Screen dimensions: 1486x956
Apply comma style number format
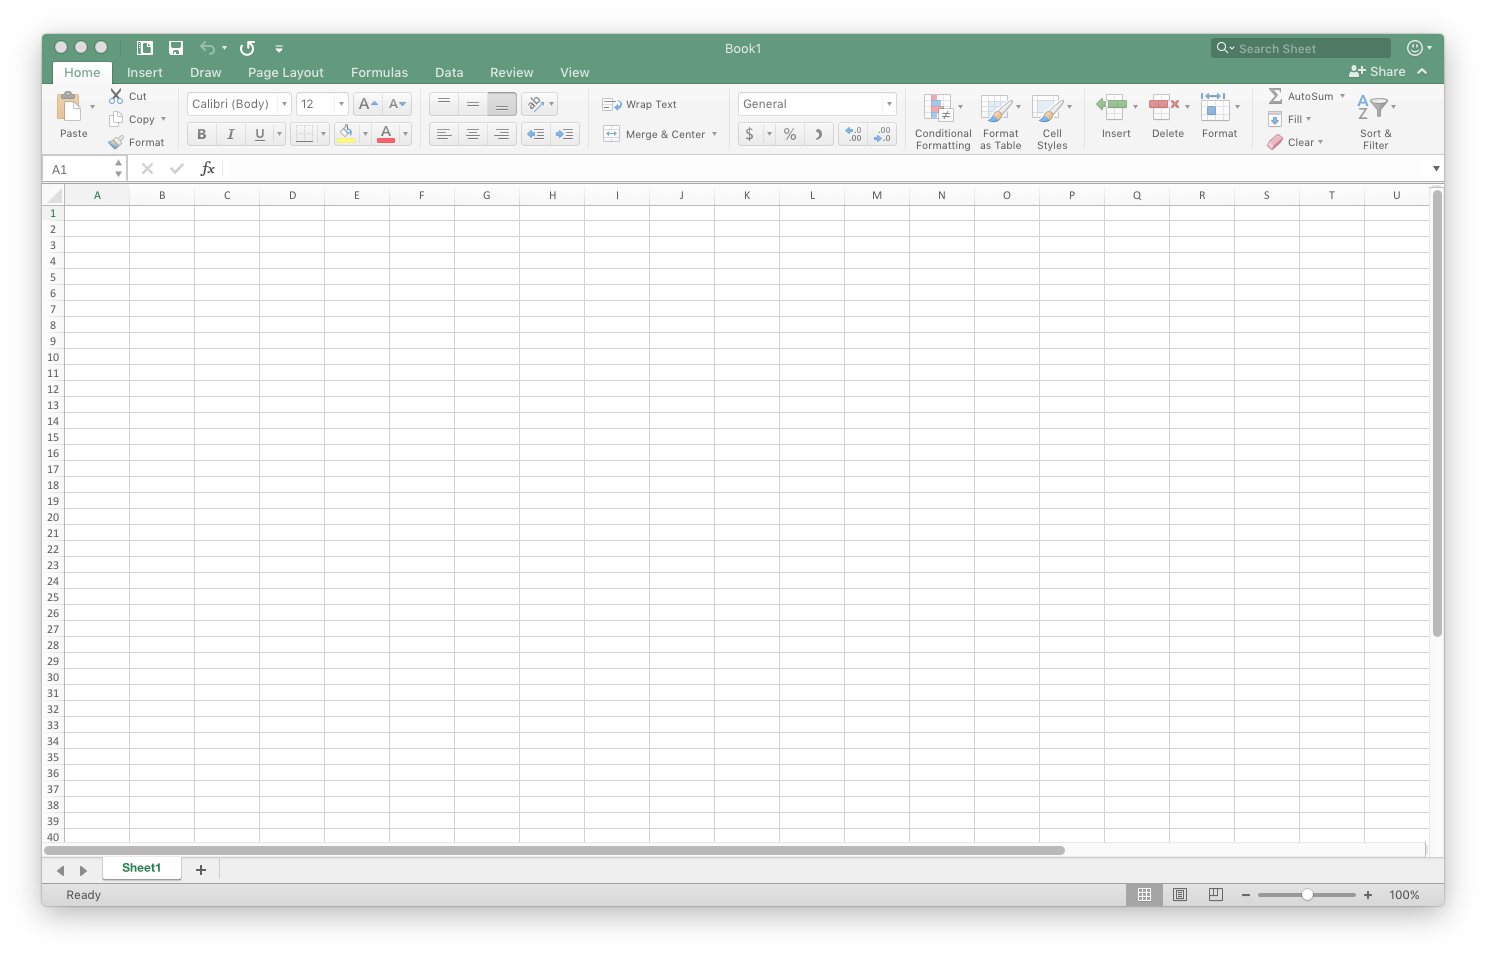coord(819,134)
